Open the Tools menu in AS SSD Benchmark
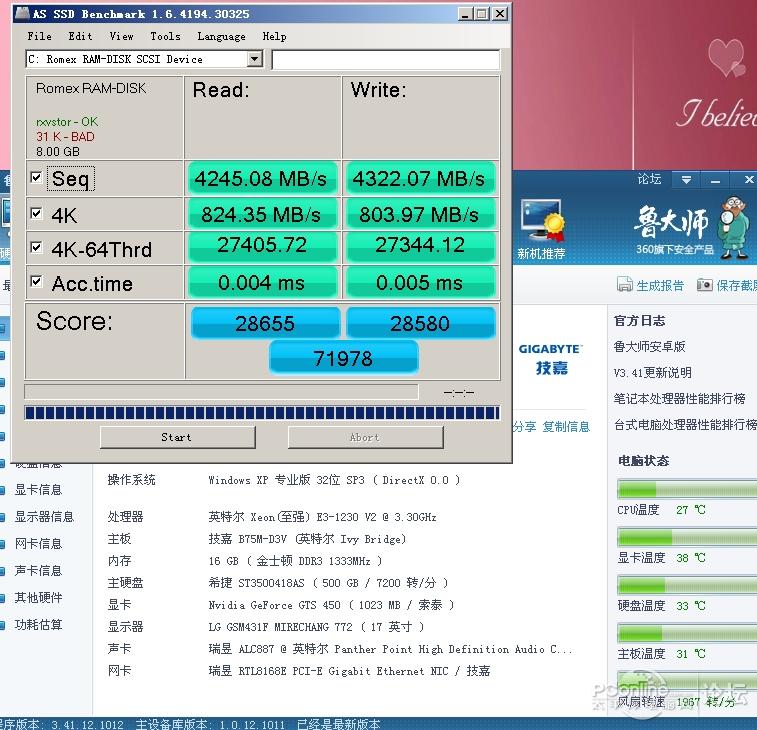This screenshot has width=757, height=730. [x=165, y=36]
